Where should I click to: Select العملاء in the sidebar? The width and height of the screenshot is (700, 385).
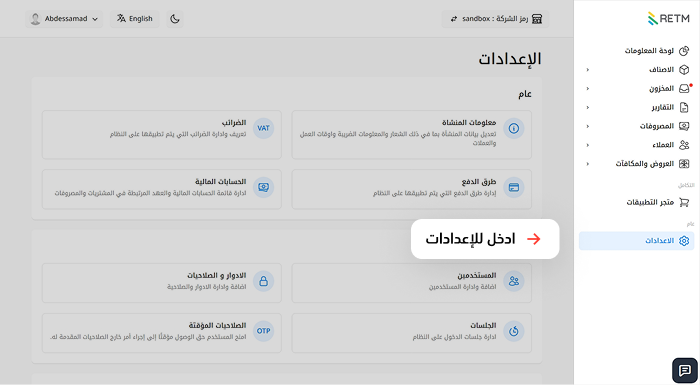pos(637,145)
